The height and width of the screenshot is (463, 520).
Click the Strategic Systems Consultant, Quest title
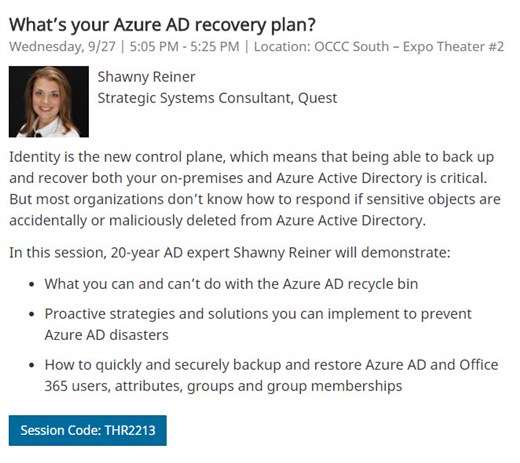coord(217,98)
